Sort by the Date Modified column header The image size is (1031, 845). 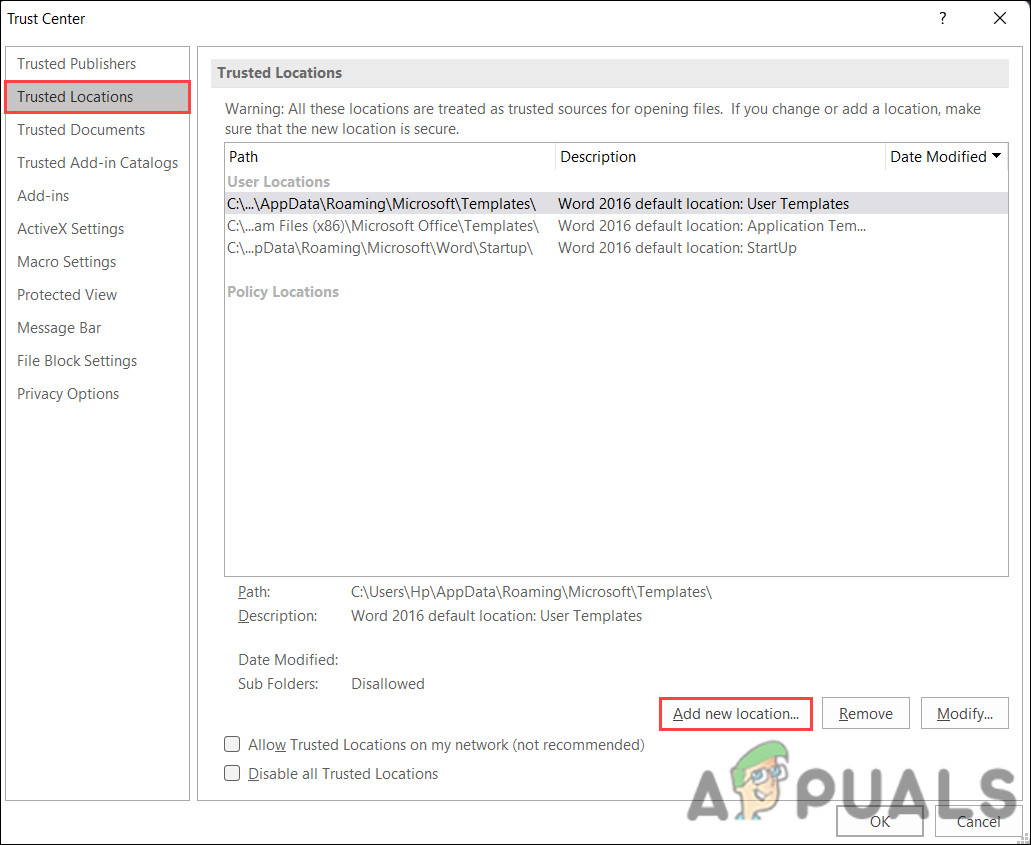(x=946, y=157)
